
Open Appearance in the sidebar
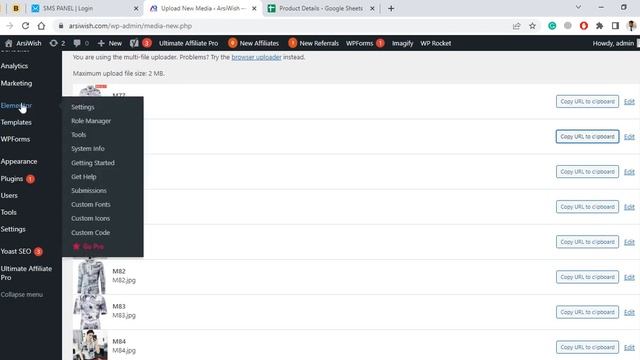[19, 161]
